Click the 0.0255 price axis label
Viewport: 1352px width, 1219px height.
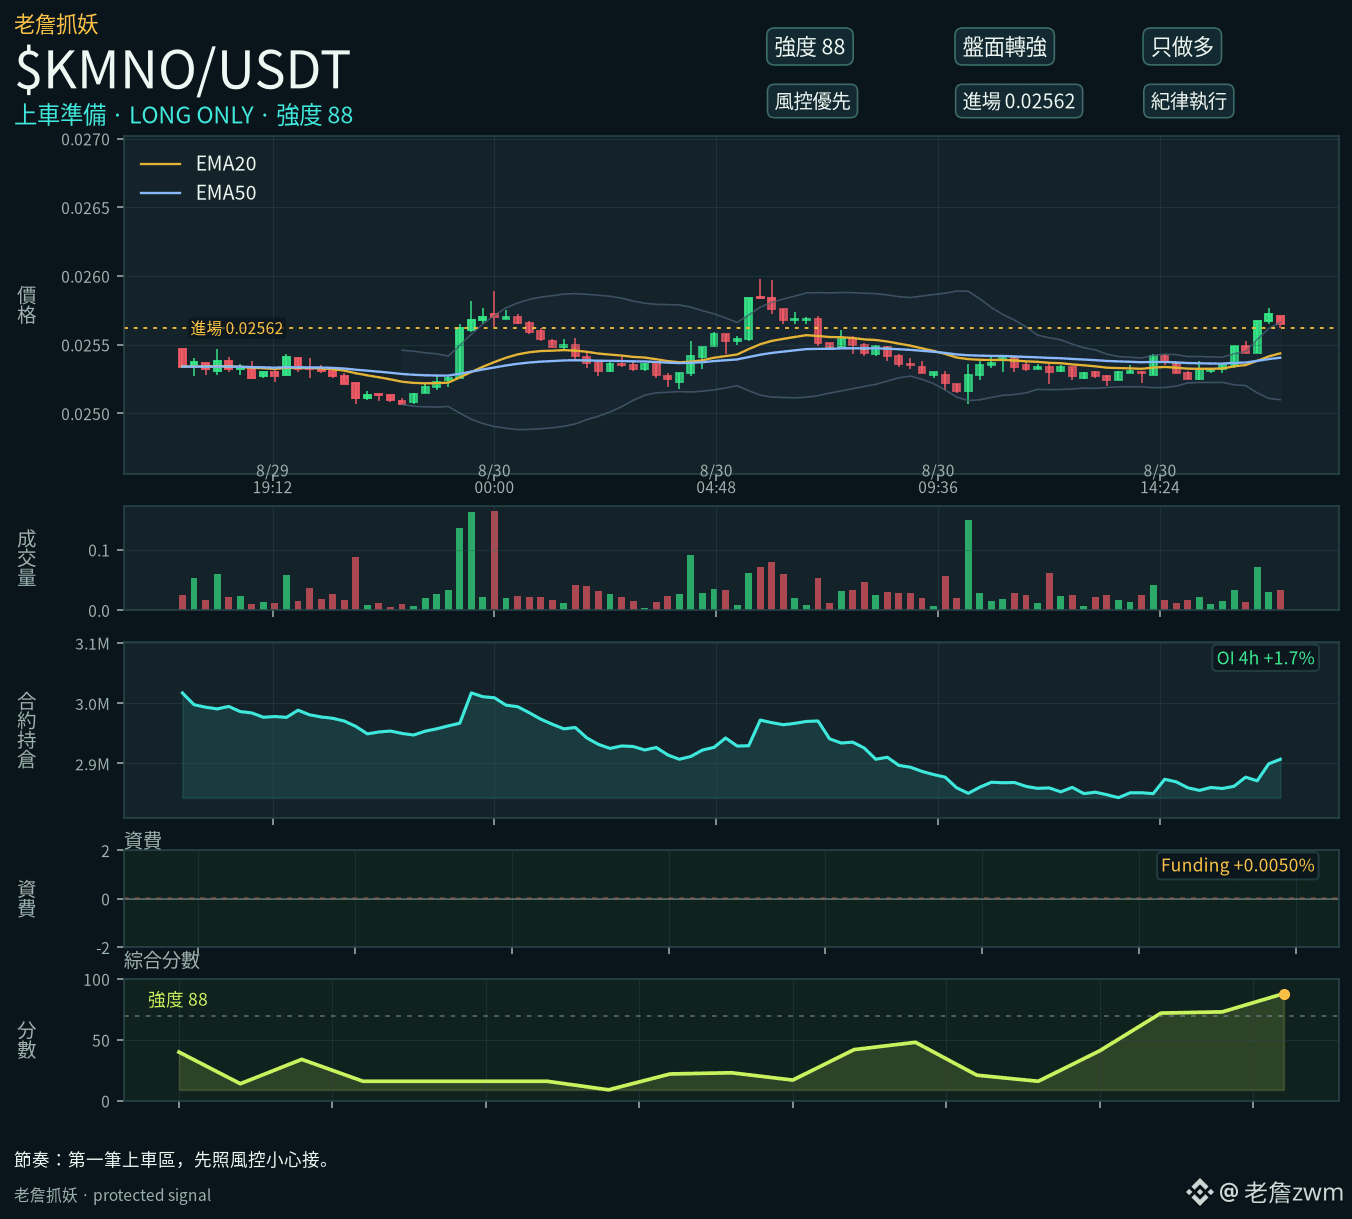click(85, 345)
